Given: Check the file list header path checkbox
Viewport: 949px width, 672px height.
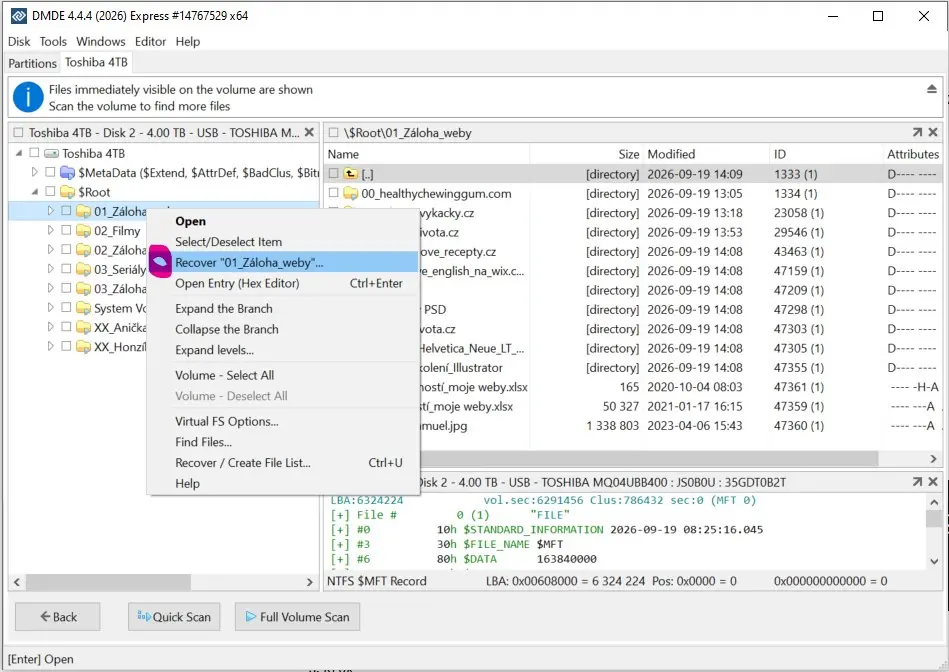Looking at the screenshot, I should click(x=333, y=133).
